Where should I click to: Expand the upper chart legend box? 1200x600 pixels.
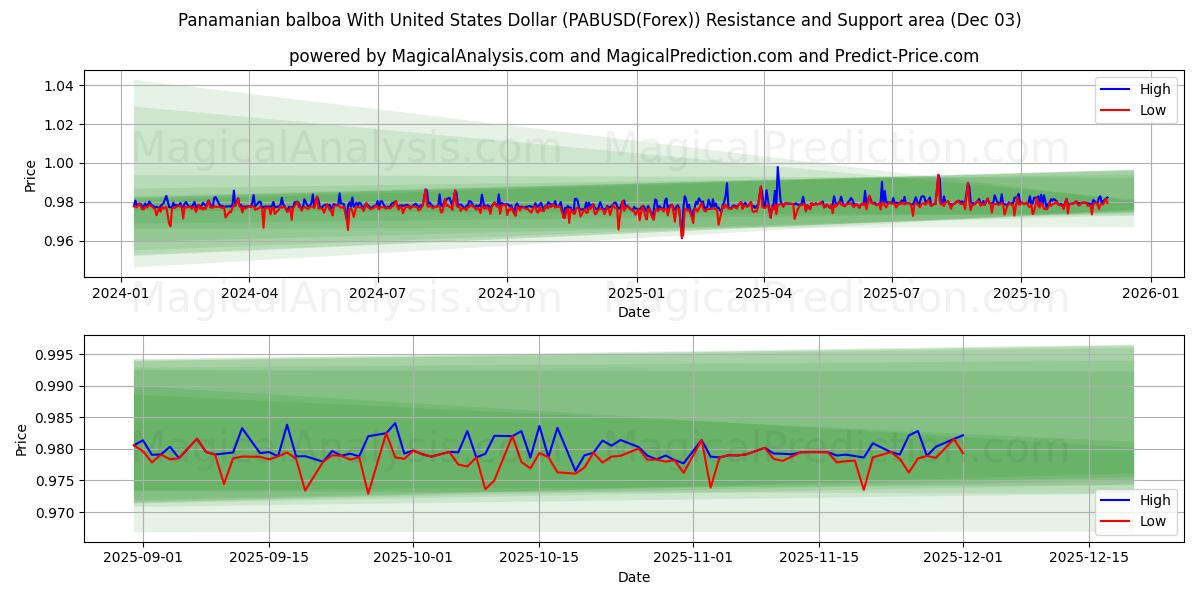[1134, 99]
